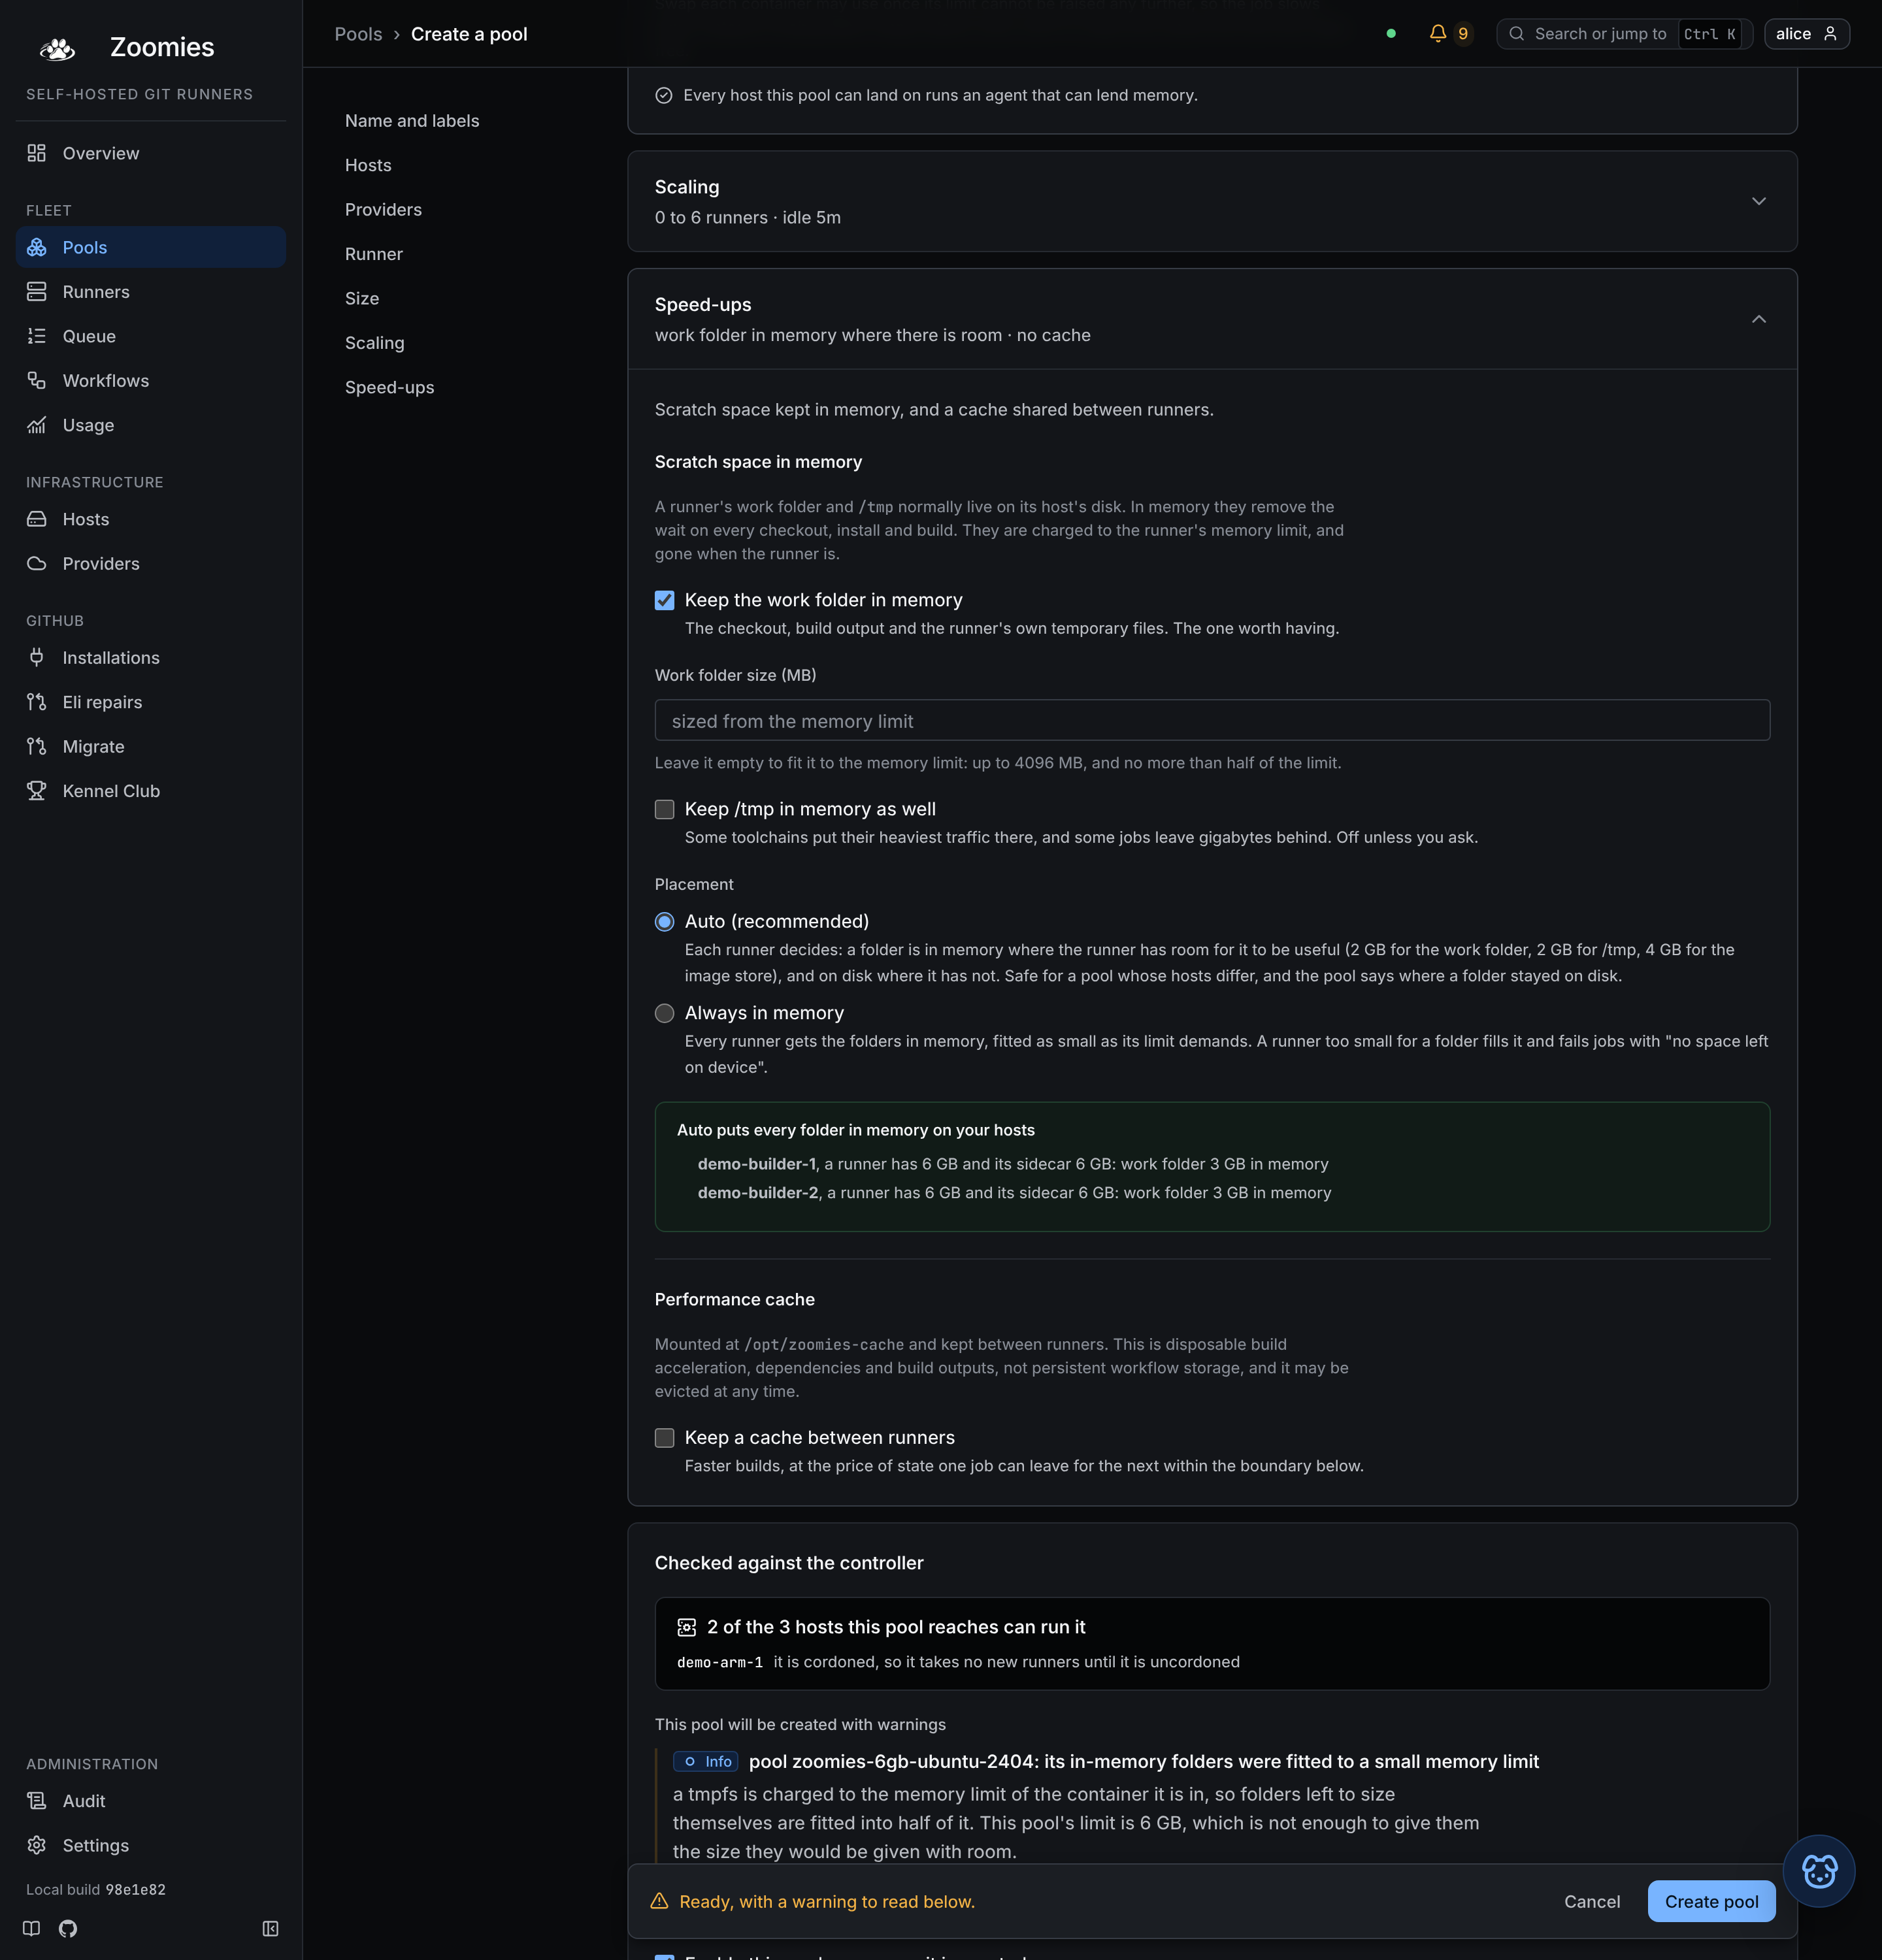Click the Usage chart icon
Image resolution: width=1882 pixels, height=1960 pixels.
[x=37, y=425]
